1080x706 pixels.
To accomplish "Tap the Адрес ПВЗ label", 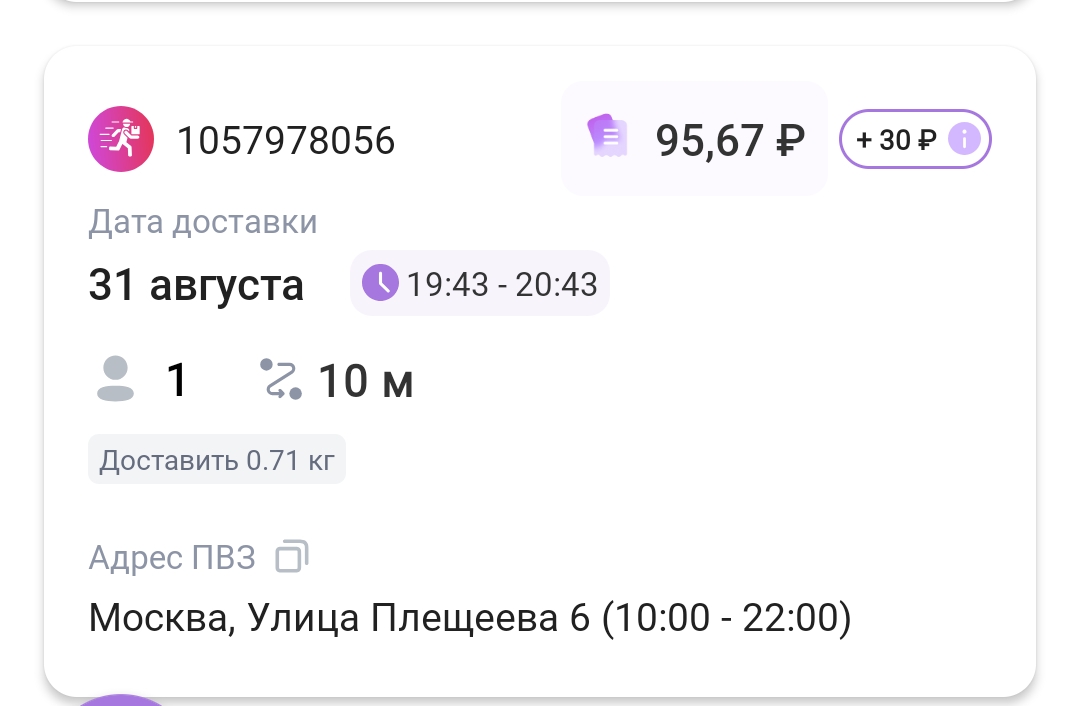I will pyautogui.click(x=172, y=557).
